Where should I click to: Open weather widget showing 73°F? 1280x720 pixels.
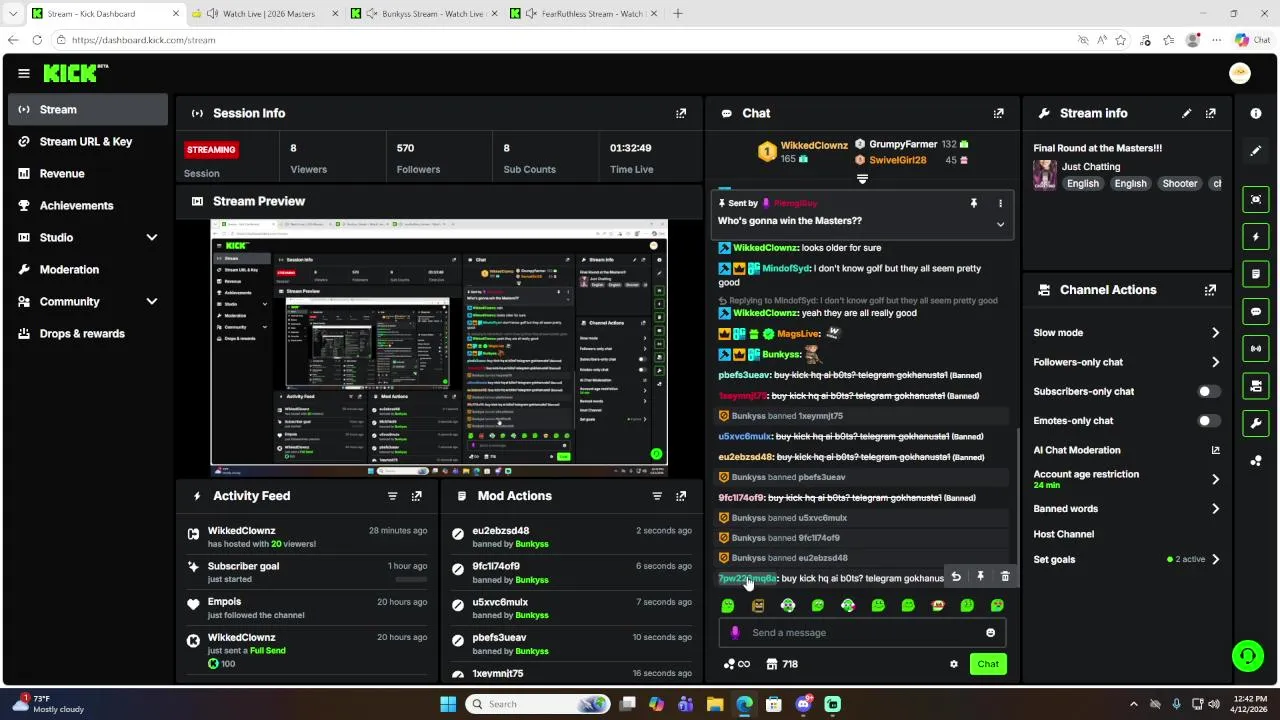coord(48,704)
